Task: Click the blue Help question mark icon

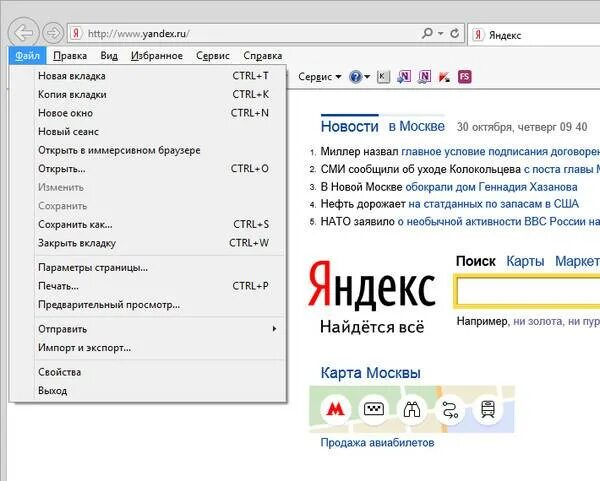Action: click(x=355, y=77)
